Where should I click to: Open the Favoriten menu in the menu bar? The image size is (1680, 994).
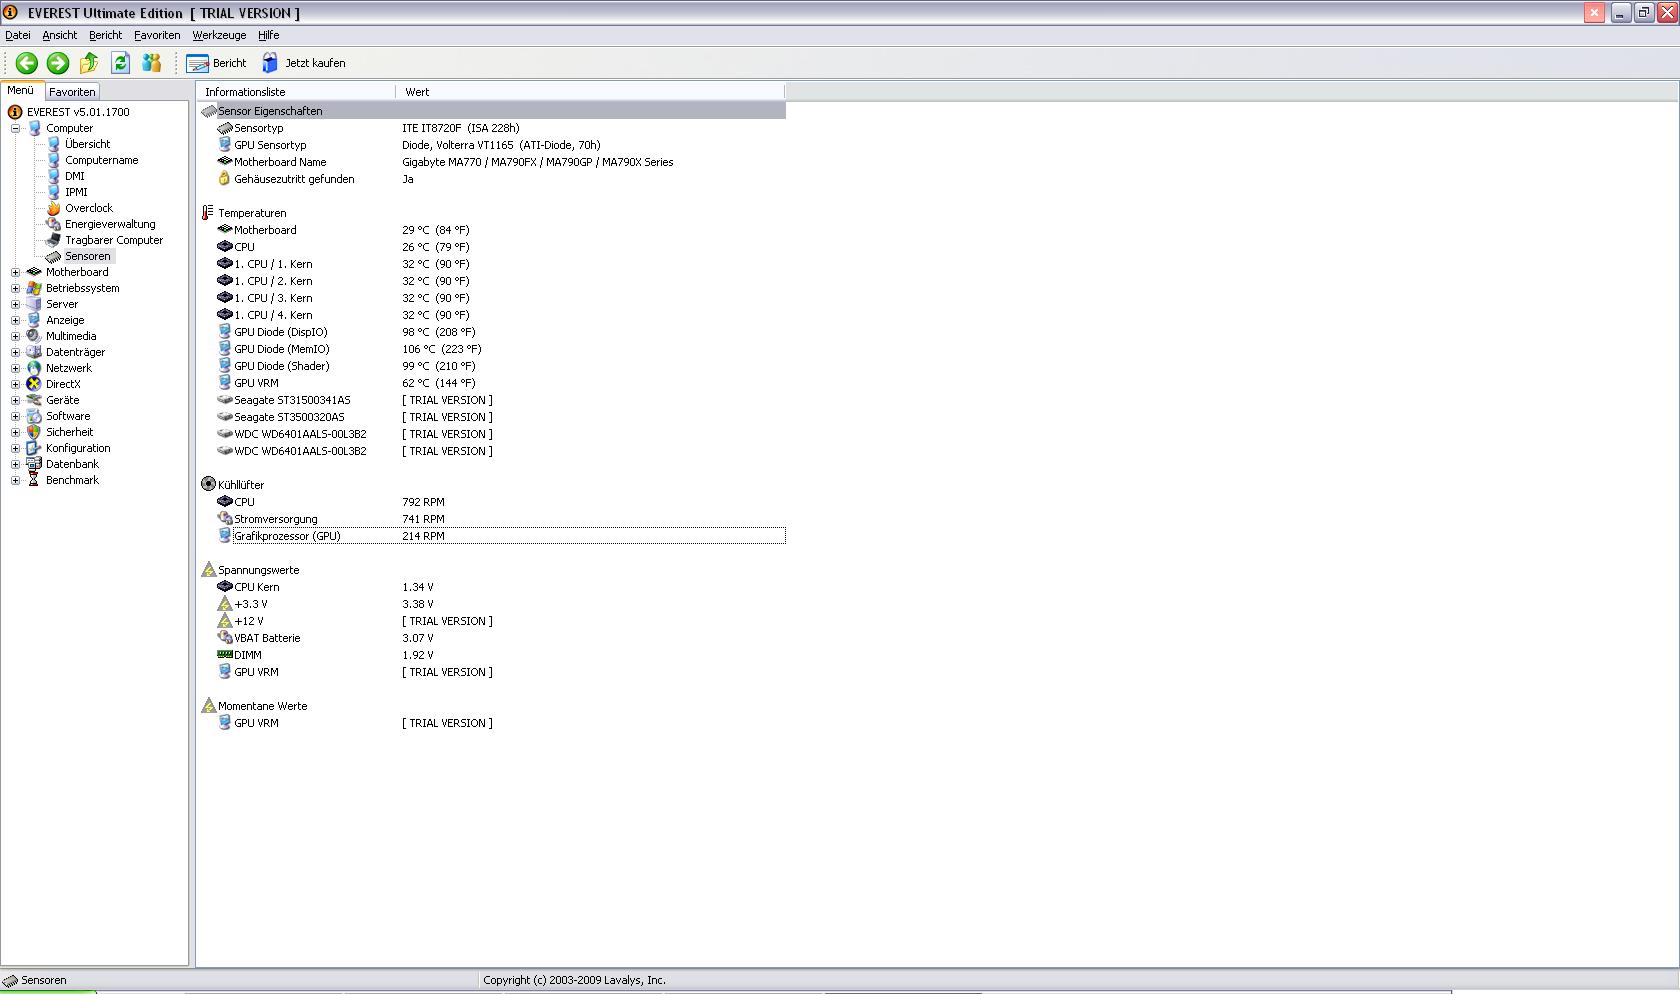click(157, 35)
